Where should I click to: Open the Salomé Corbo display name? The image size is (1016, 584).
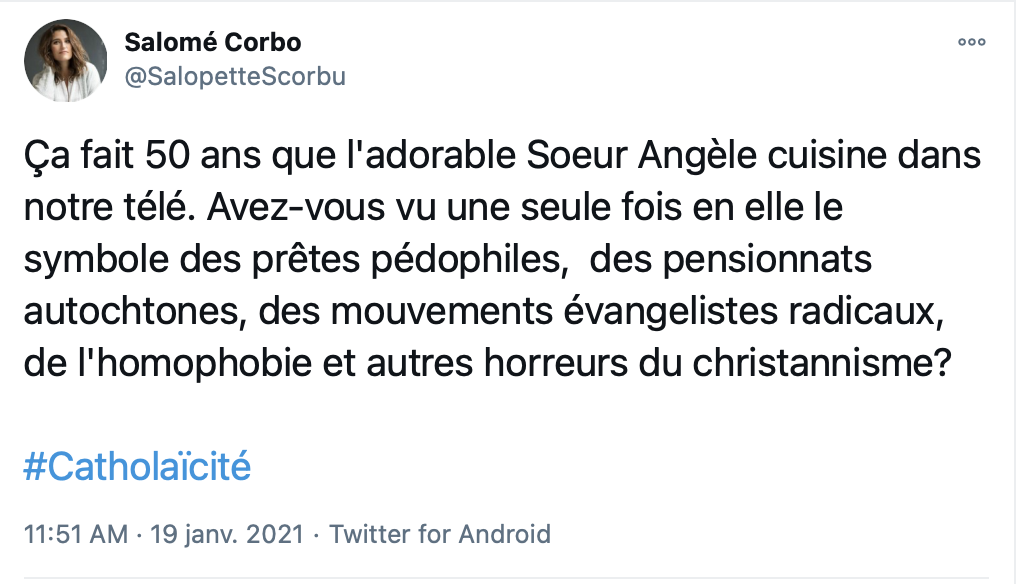pyautogui.click(x=212, y=43)
